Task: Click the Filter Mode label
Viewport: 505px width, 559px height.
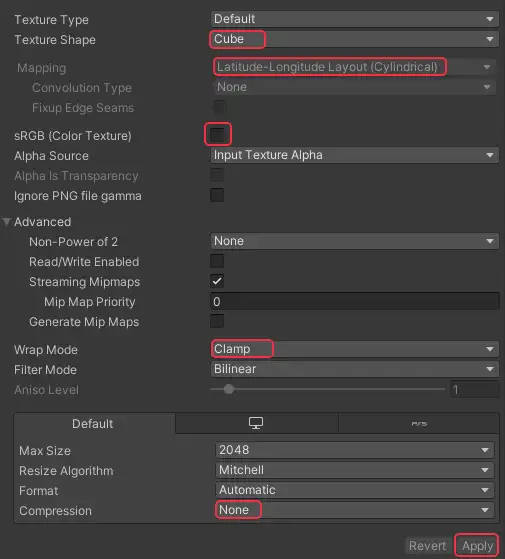Action: click(x=45, y=370)
